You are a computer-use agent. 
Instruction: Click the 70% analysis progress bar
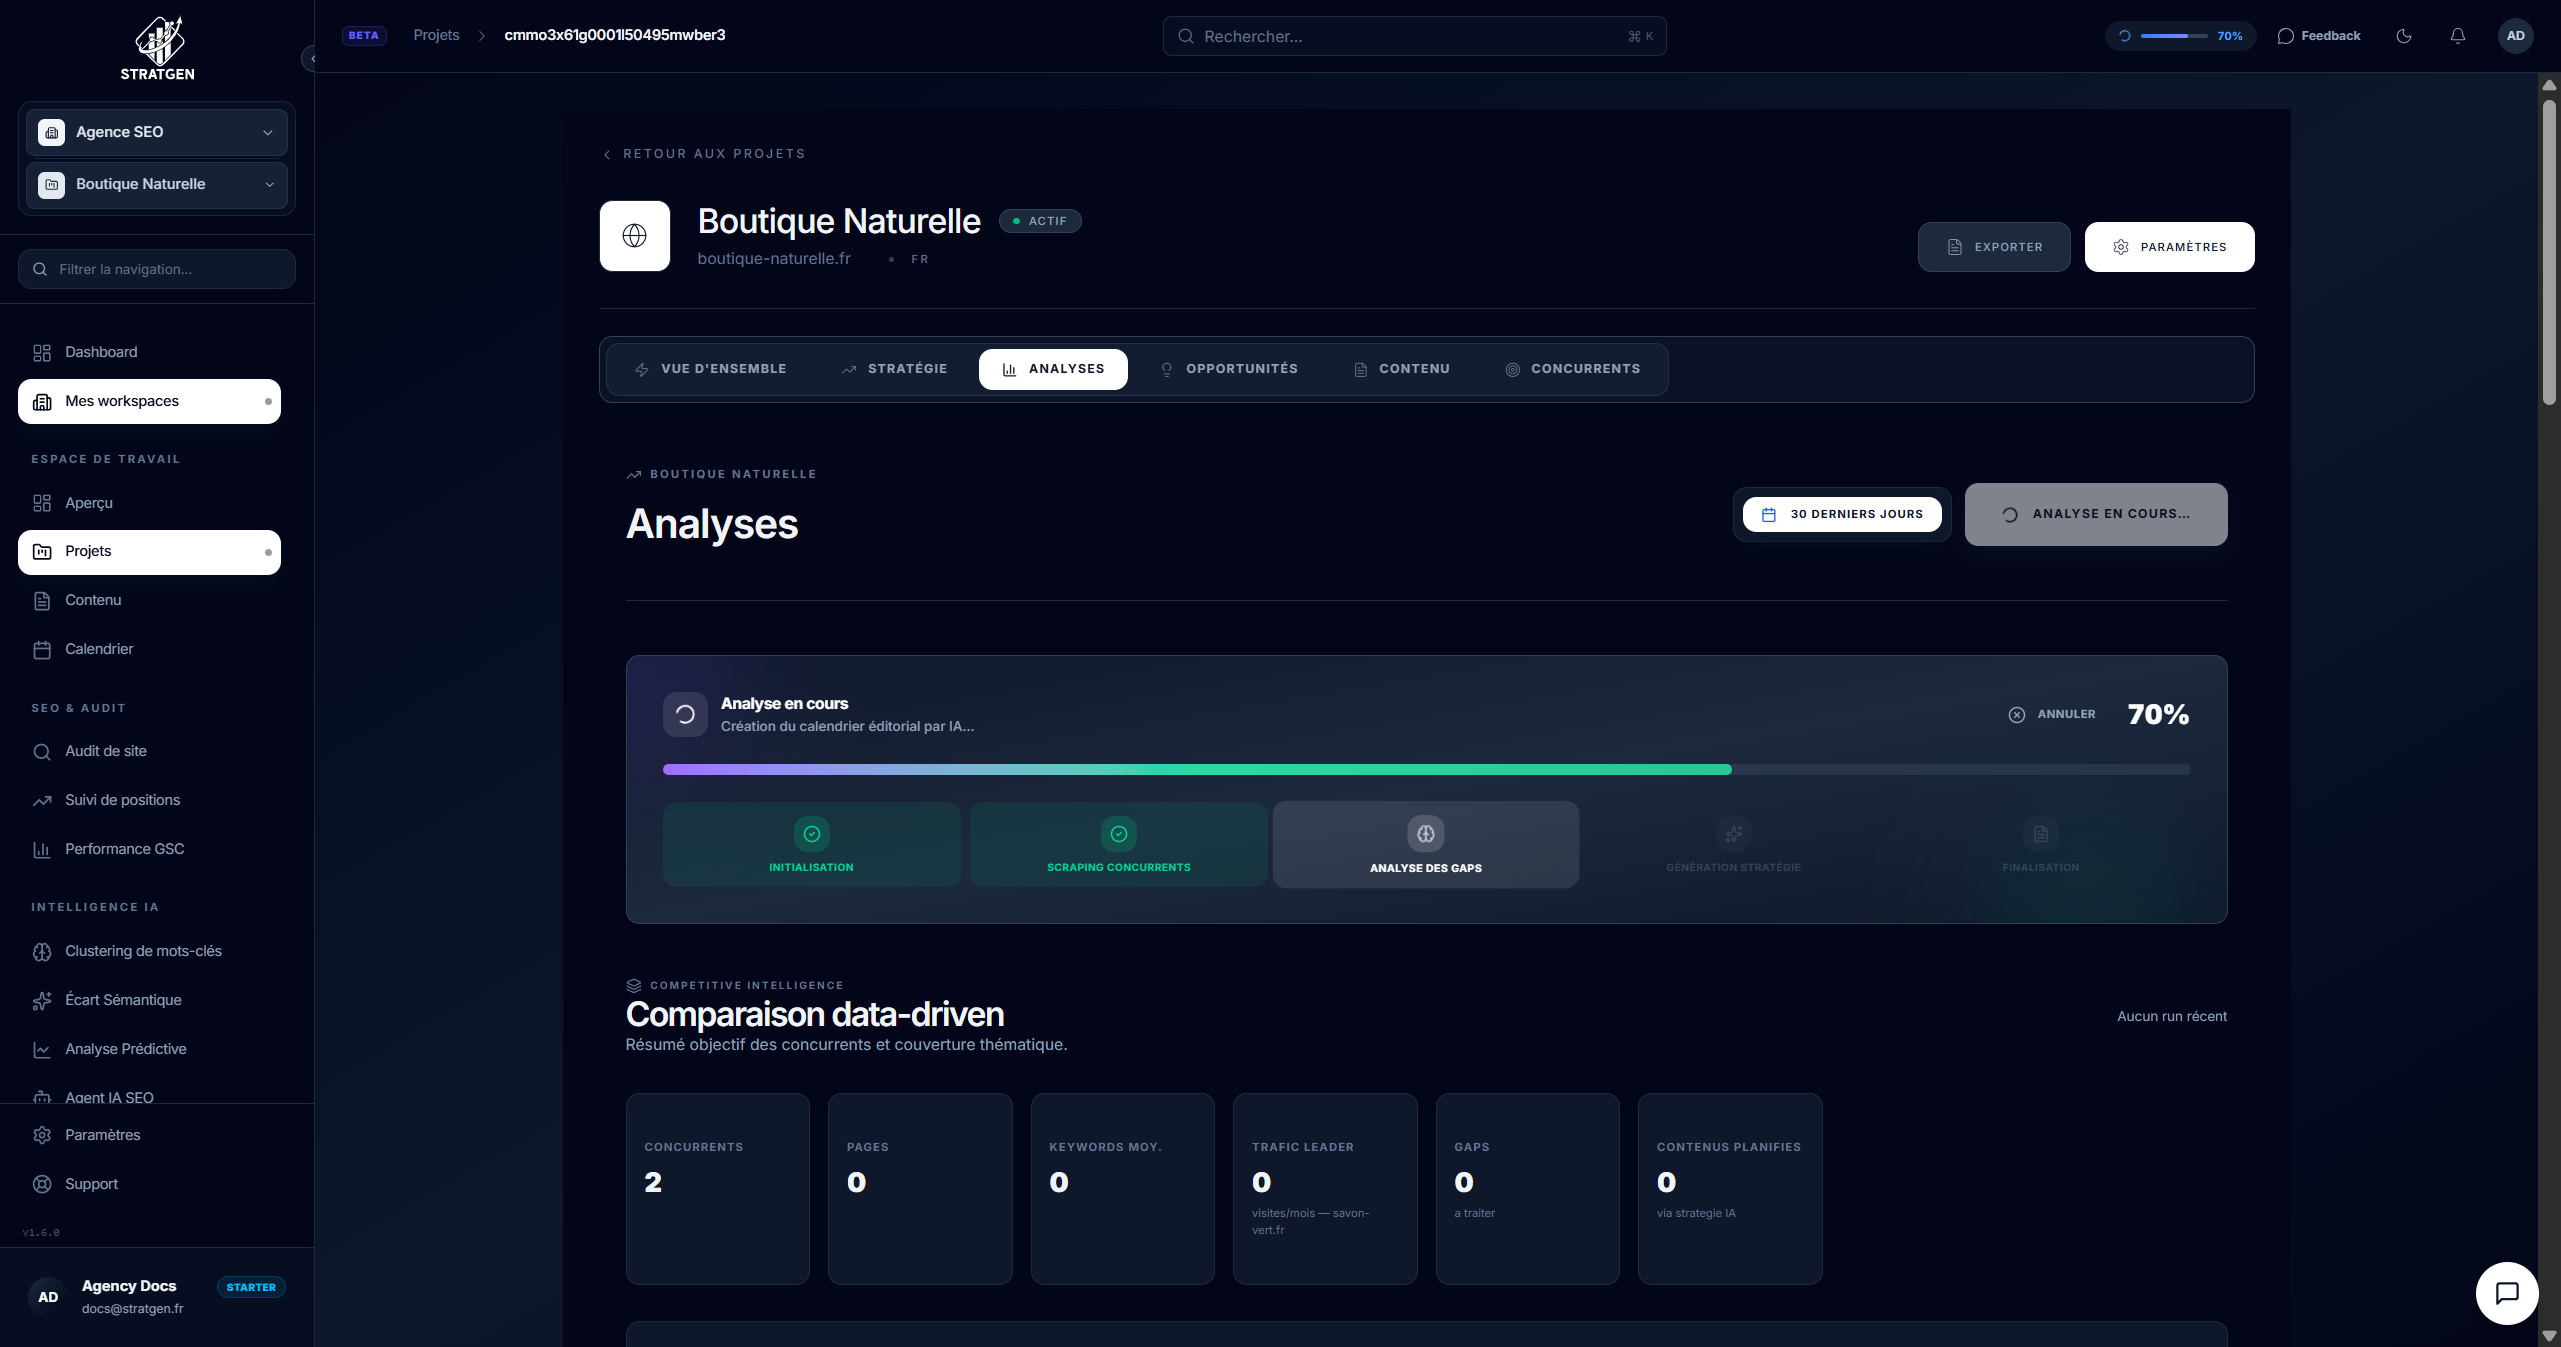1425,770
